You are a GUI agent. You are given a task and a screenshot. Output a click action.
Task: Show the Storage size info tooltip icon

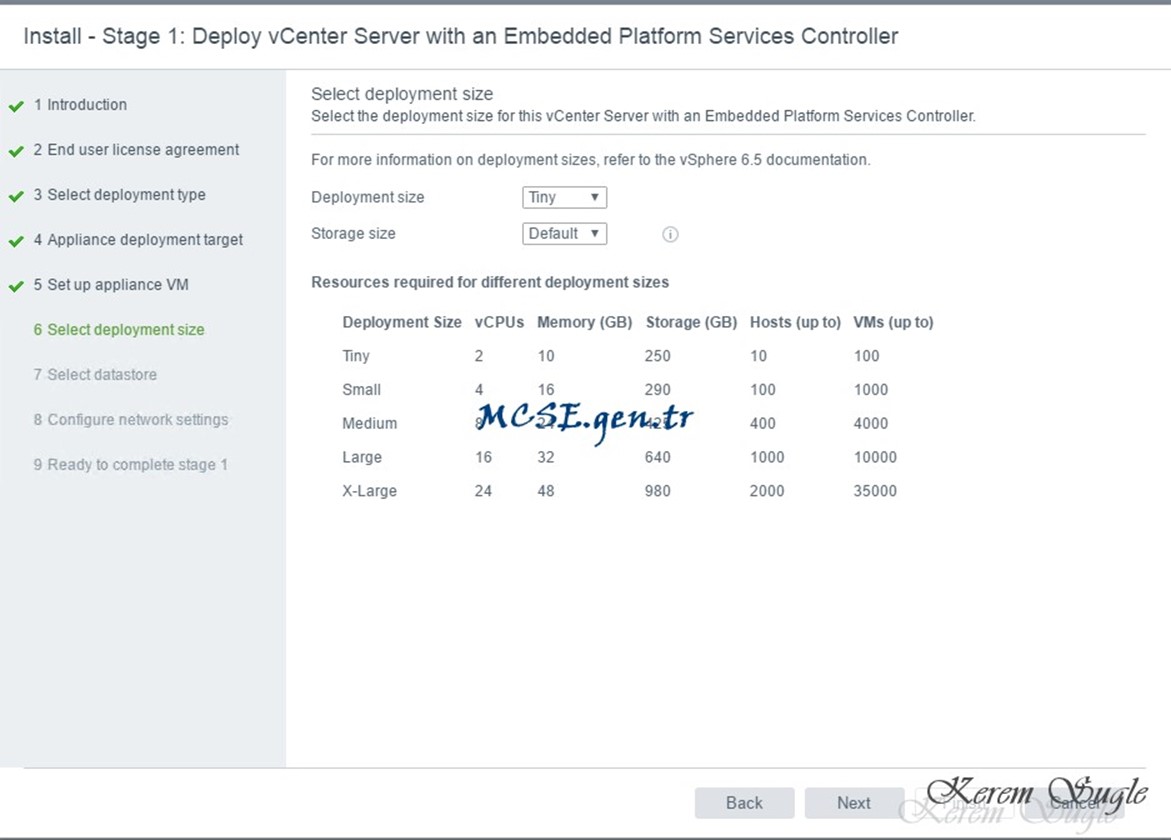670,234
